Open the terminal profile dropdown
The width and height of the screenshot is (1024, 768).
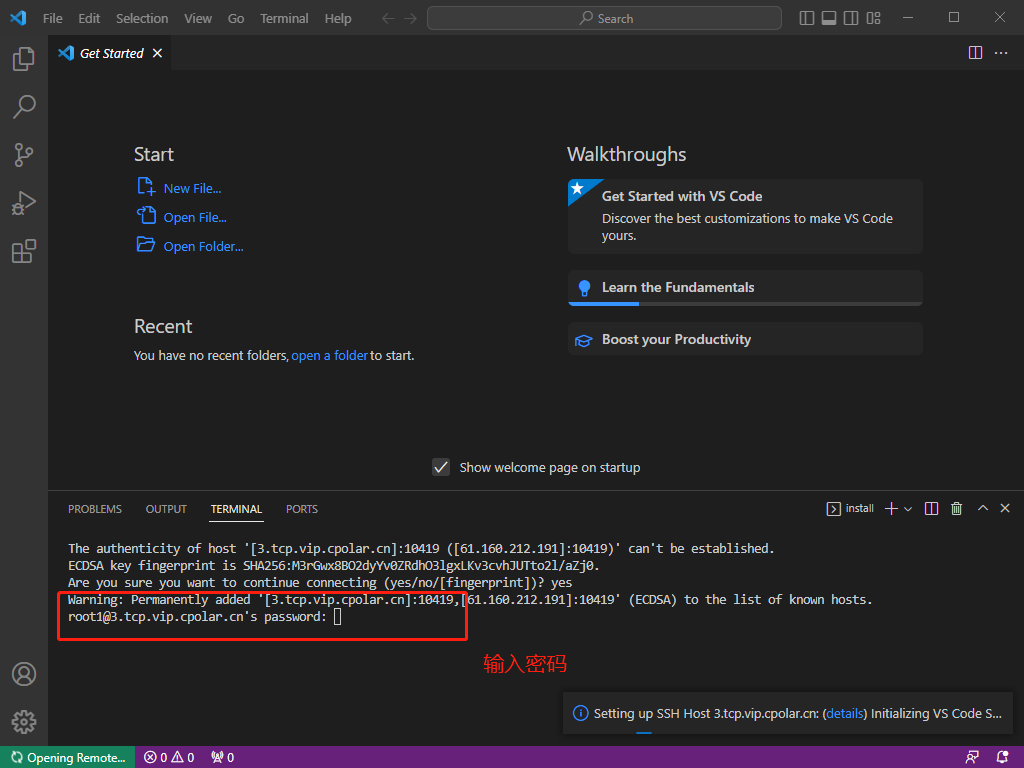[906, 508]
